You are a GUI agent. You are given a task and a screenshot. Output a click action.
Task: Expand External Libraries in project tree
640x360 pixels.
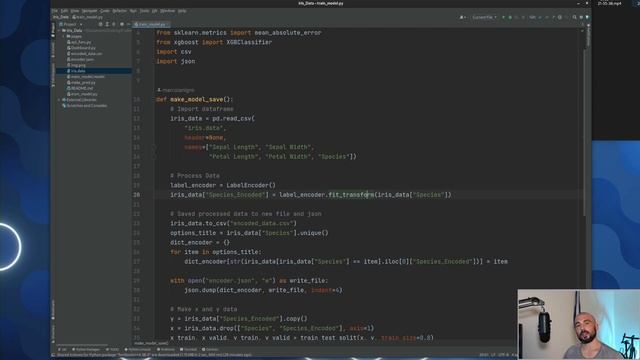coord(60,100)
